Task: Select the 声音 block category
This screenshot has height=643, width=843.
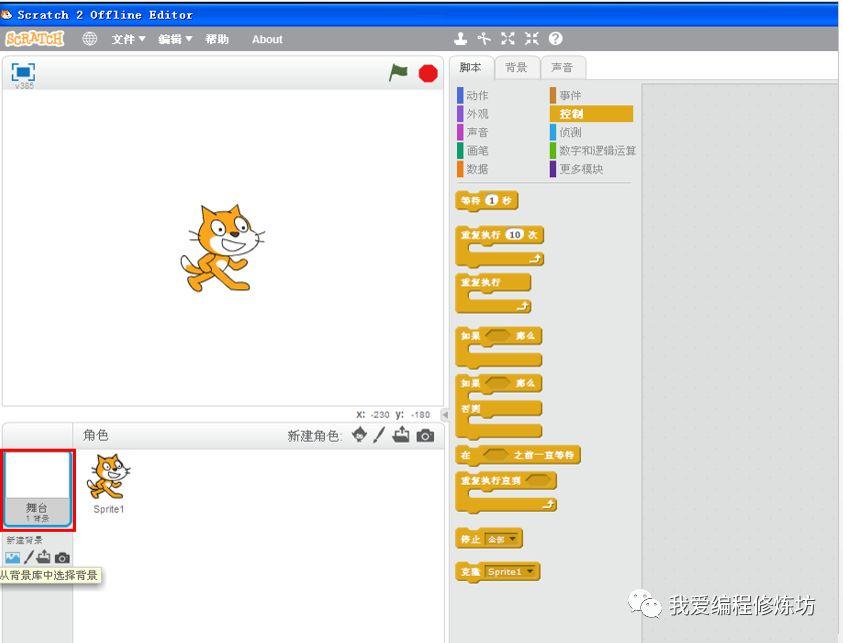Action: [x=473, y=132]
